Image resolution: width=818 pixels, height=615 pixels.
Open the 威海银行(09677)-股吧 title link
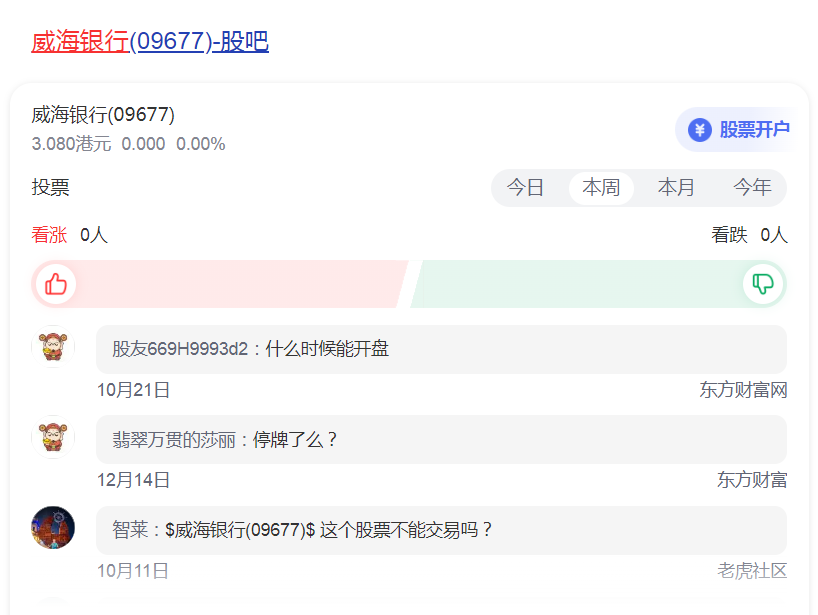[150, 42]
